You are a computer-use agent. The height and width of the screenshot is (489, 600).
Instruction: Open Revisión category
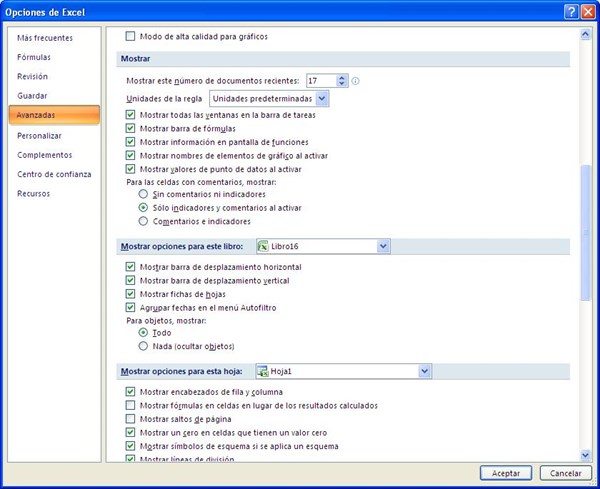click(x=33, y=77)
